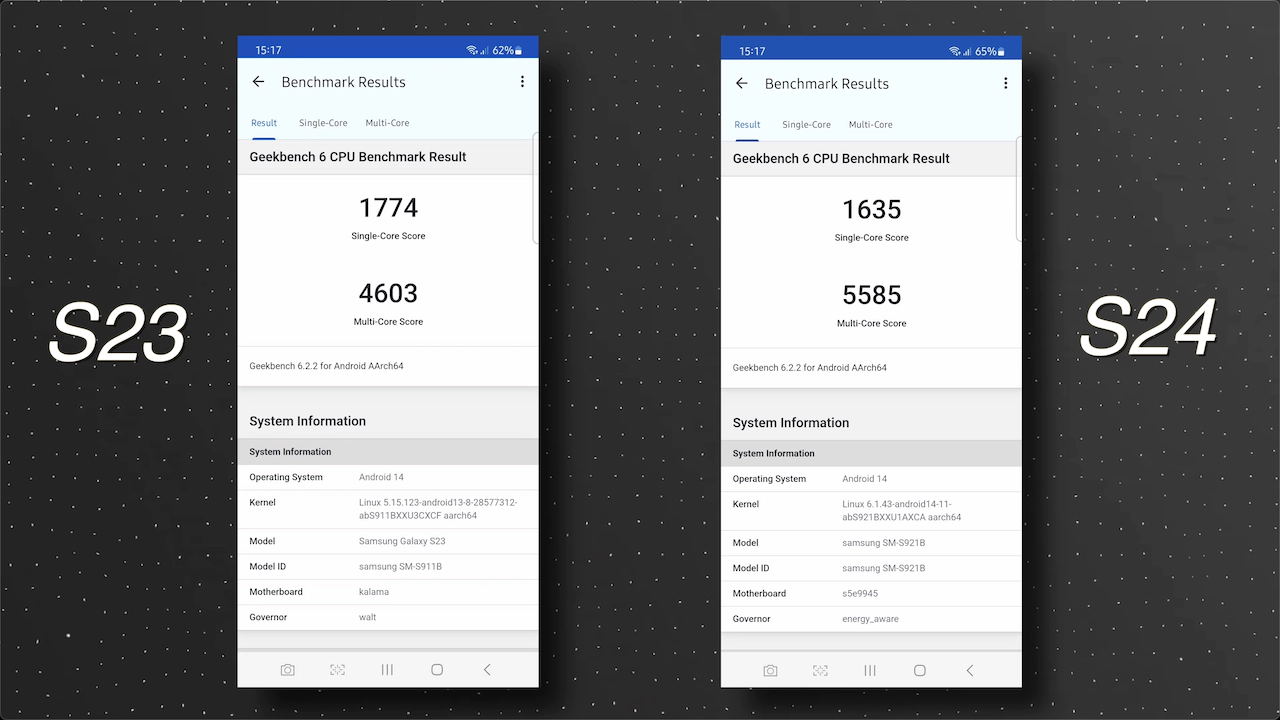Viewport: 1280px width, 720px height.
Task: Tap the 65% battery indicator on the S24 phone
Action: (990, 51)
